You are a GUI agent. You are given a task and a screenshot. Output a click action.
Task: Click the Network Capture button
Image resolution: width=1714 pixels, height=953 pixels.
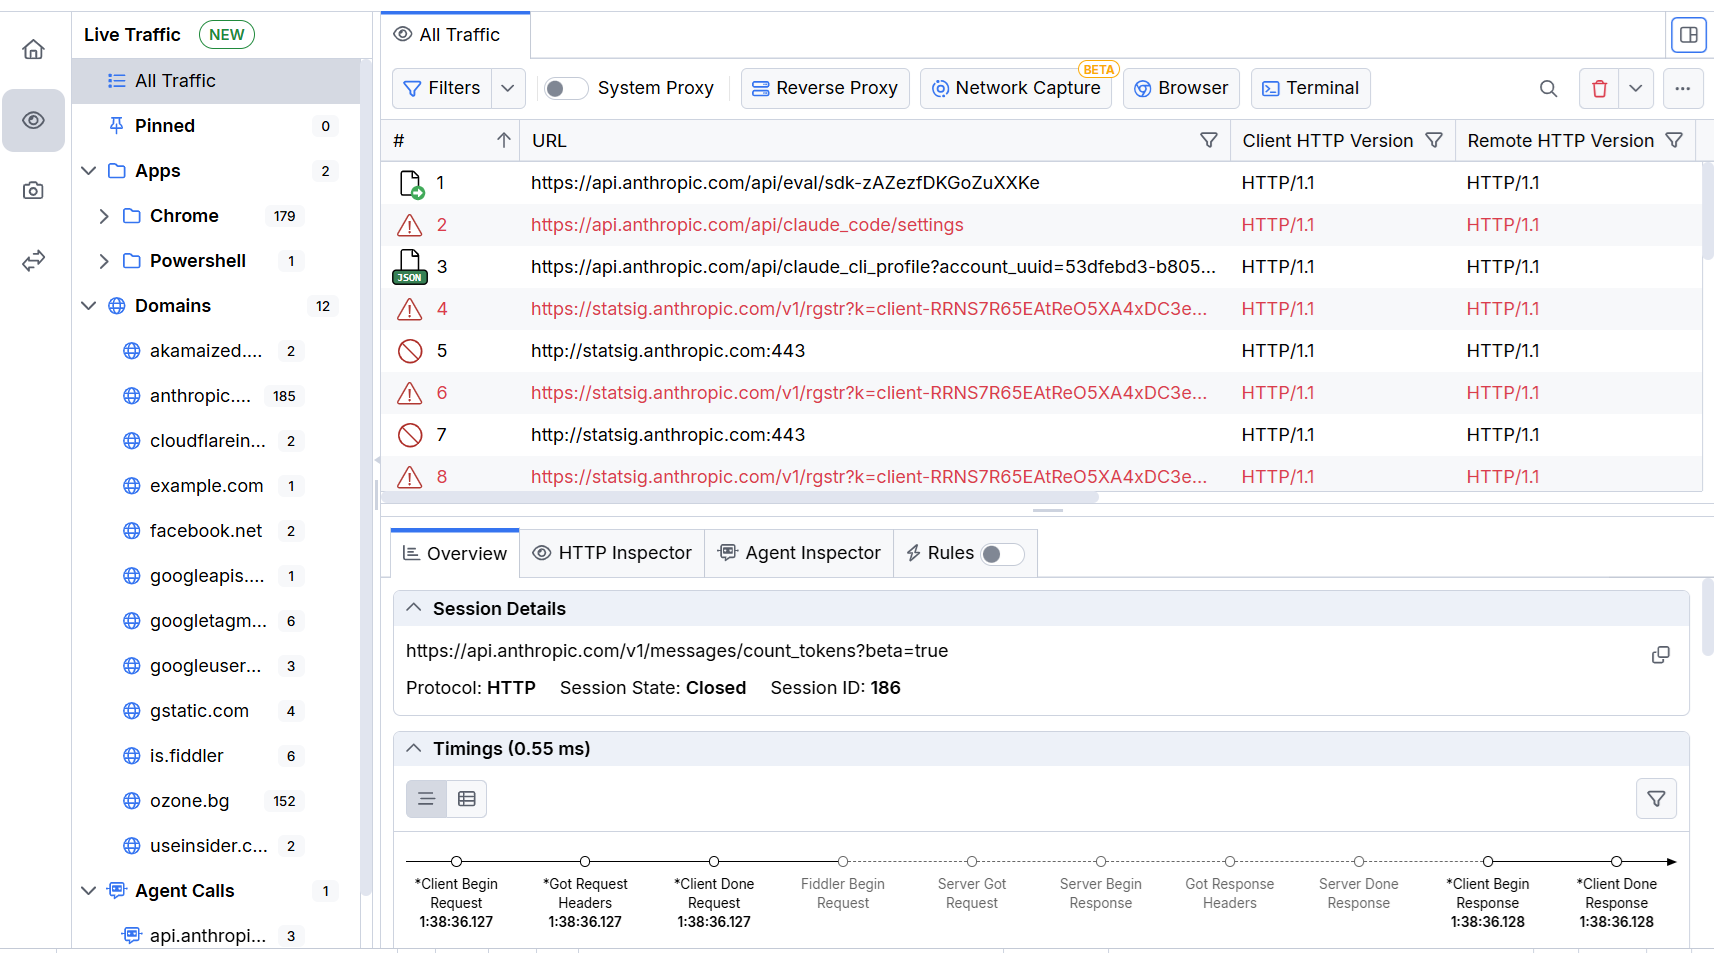click(x=1016, y=88)
